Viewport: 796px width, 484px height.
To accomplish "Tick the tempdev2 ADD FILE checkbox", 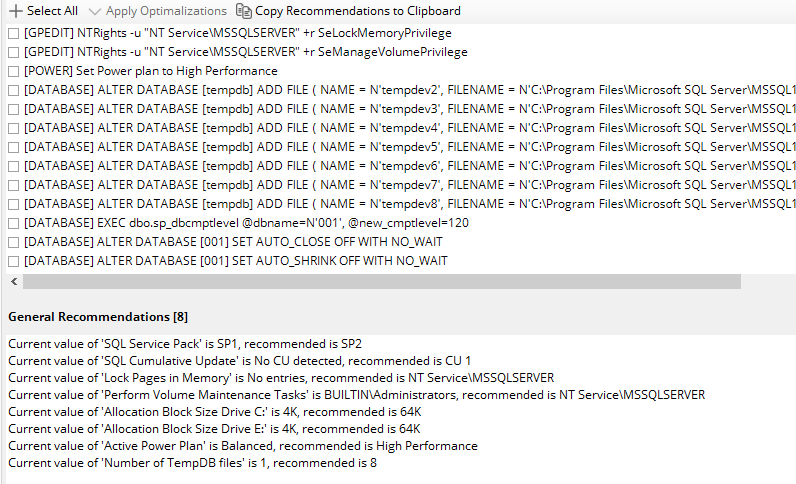I will 14,90.
